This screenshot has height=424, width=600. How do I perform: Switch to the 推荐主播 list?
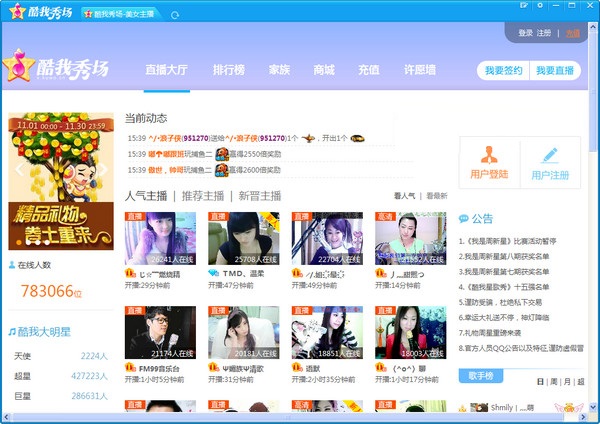203,196
